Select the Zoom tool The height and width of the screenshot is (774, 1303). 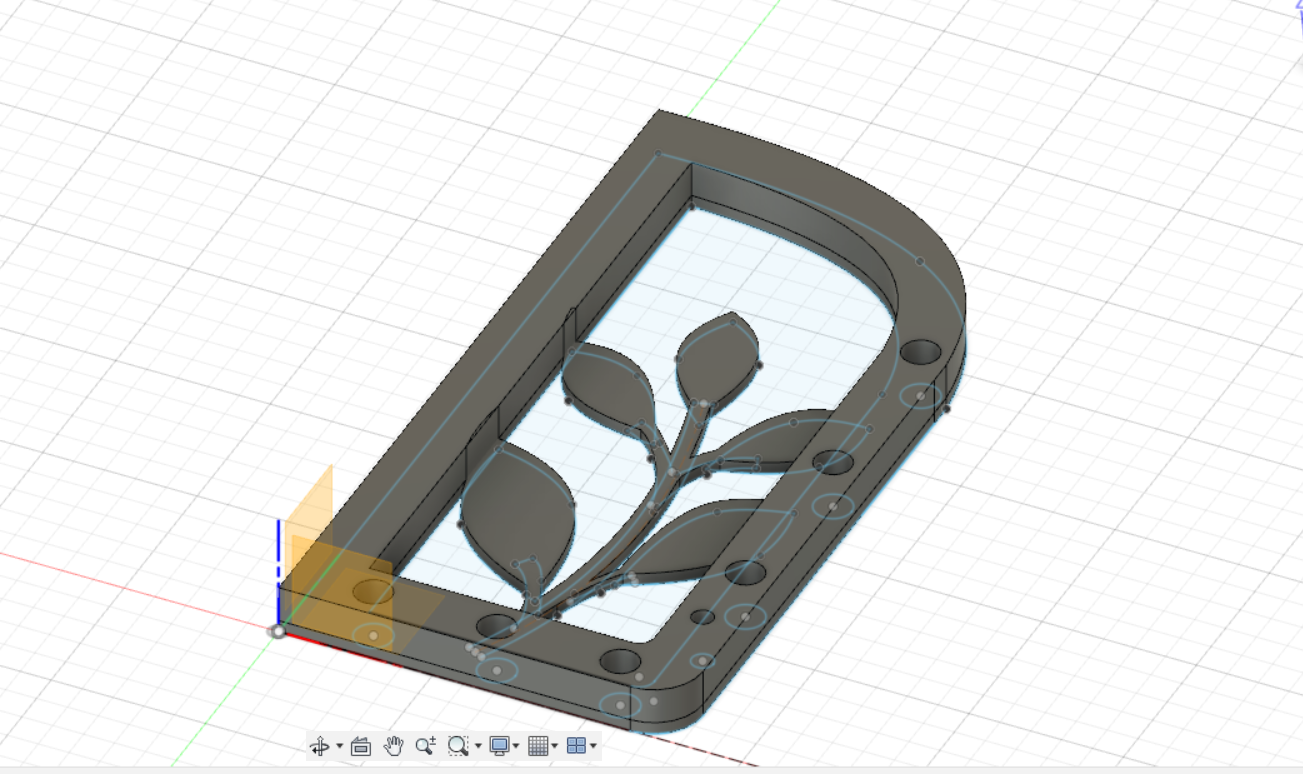(425, 746)
